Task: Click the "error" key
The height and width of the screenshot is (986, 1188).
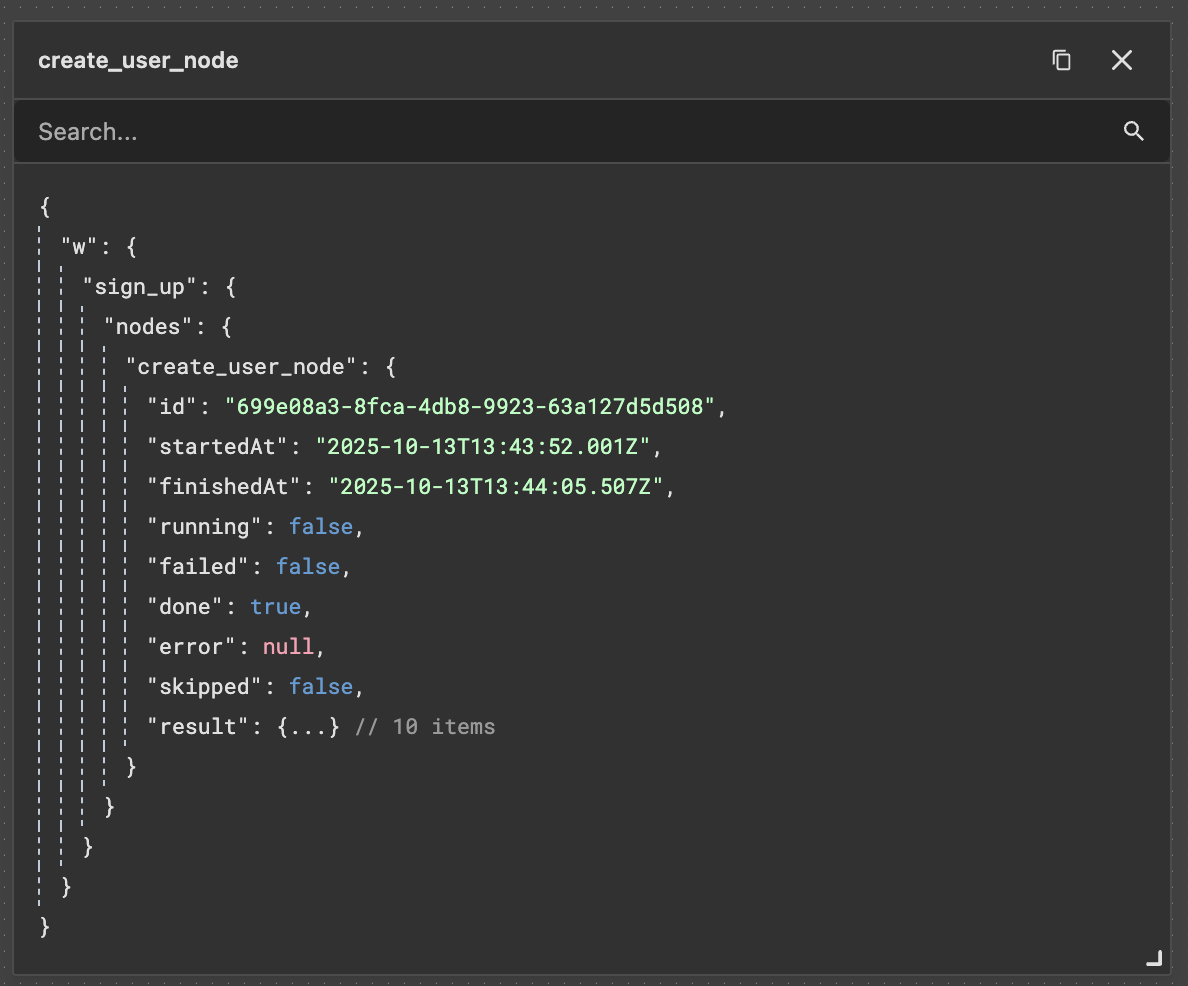Action: [192, 646]
